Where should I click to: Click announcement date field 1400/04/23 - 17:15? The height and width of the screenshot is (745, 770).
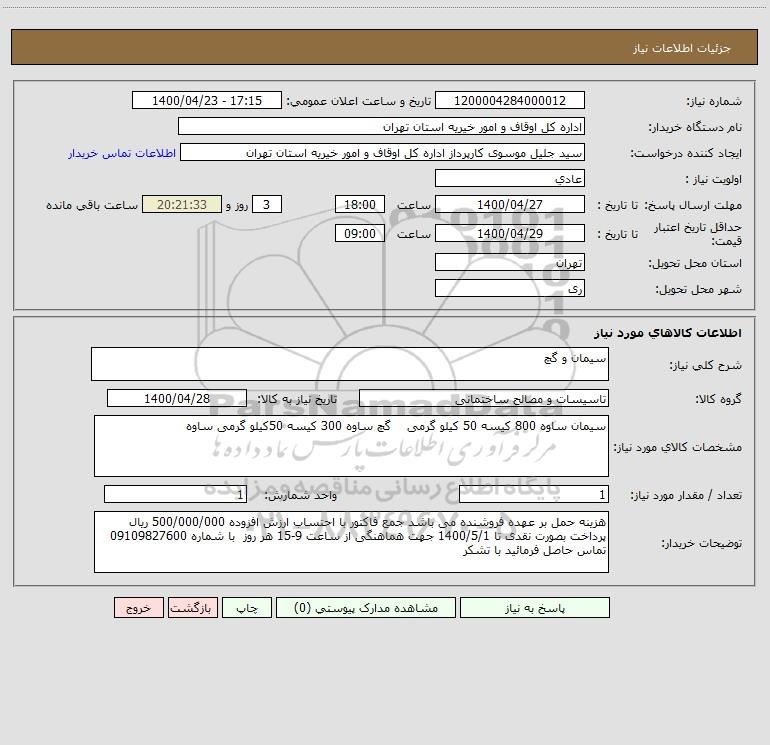pos(207,100)
